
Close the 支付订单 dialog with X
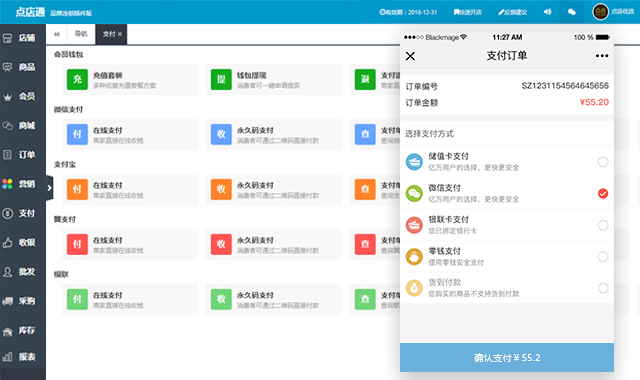(411, 56)
